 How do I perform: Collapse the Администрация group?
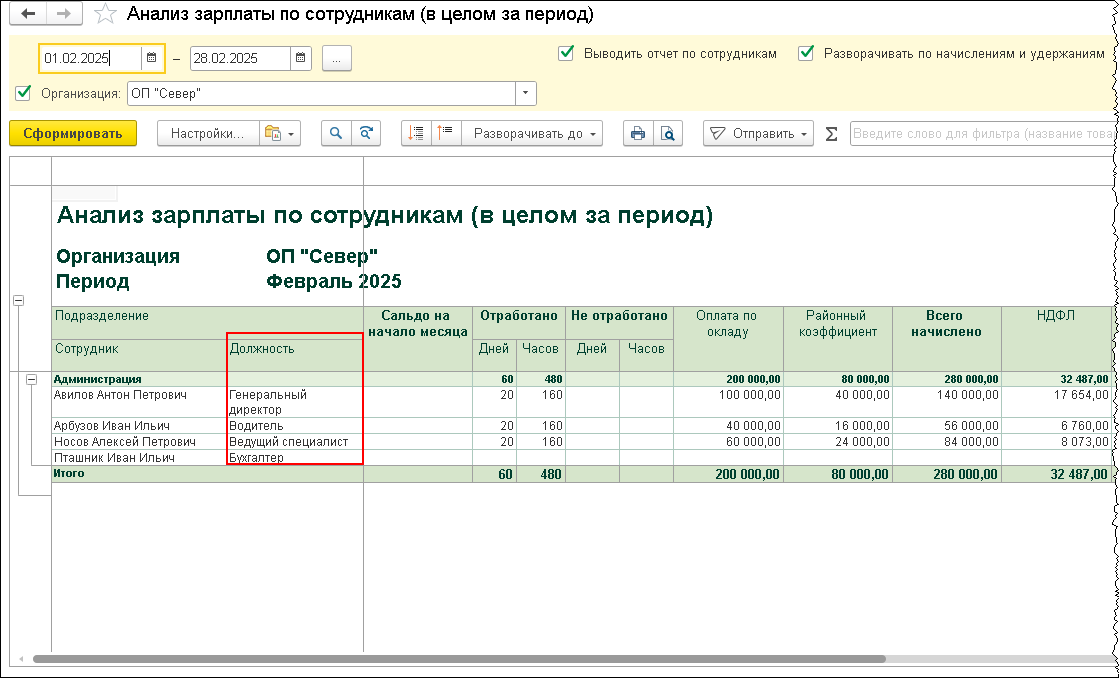tap(31, 380)
